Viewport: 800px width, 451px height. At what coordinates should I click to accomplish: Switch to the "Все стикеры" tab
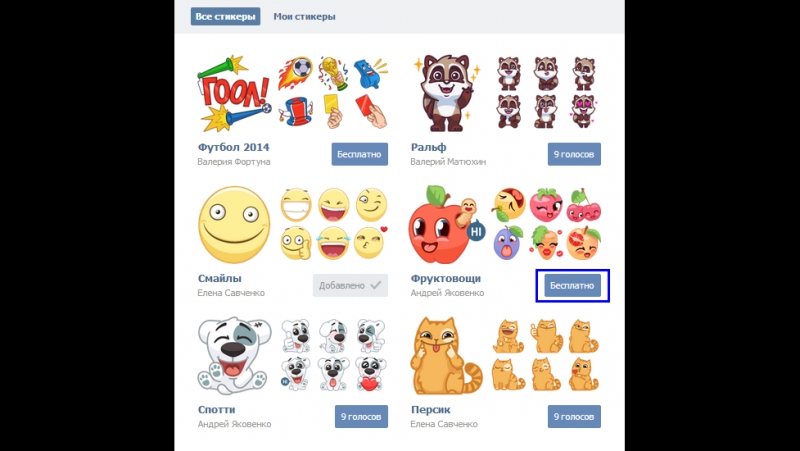(226, 16)
